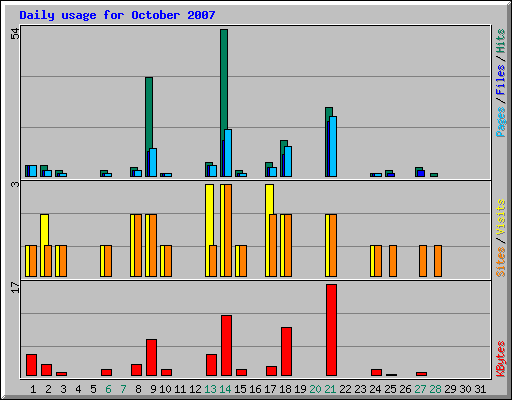
Task: Click day label "16" on the x-axis
Action: 255,389
